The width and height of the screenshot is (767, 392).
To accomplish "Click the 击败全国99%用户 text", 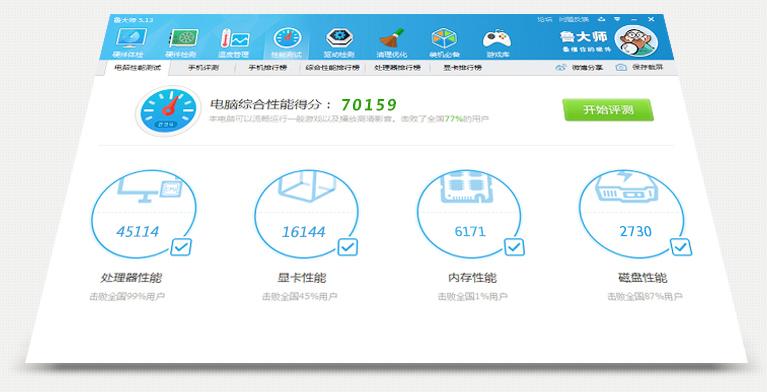I will point(127,297).
